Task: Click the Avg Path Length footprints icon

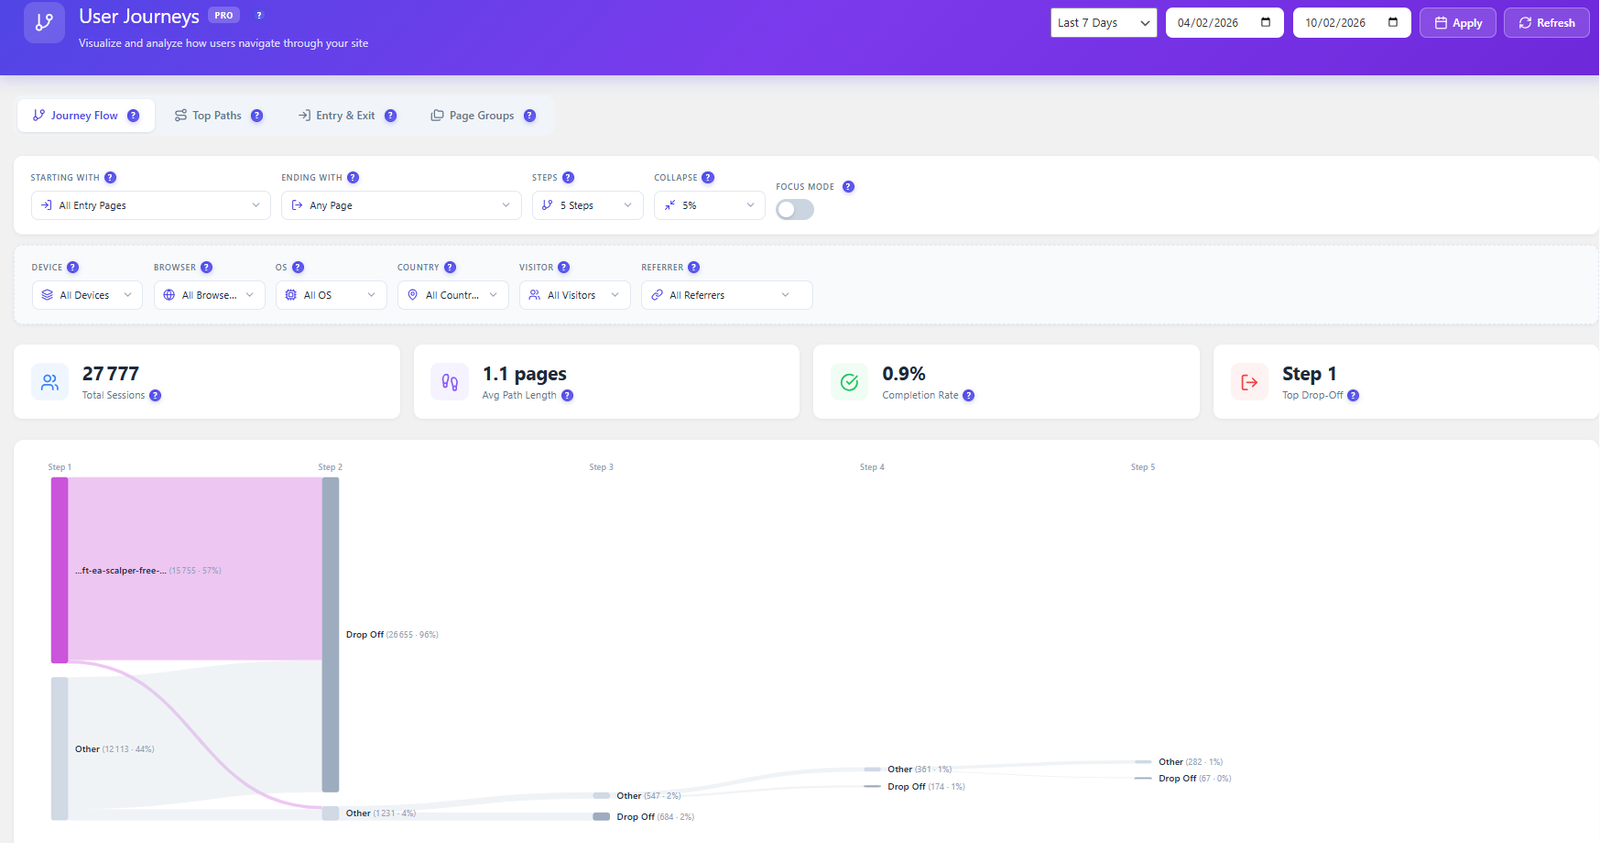Action: 450,382
